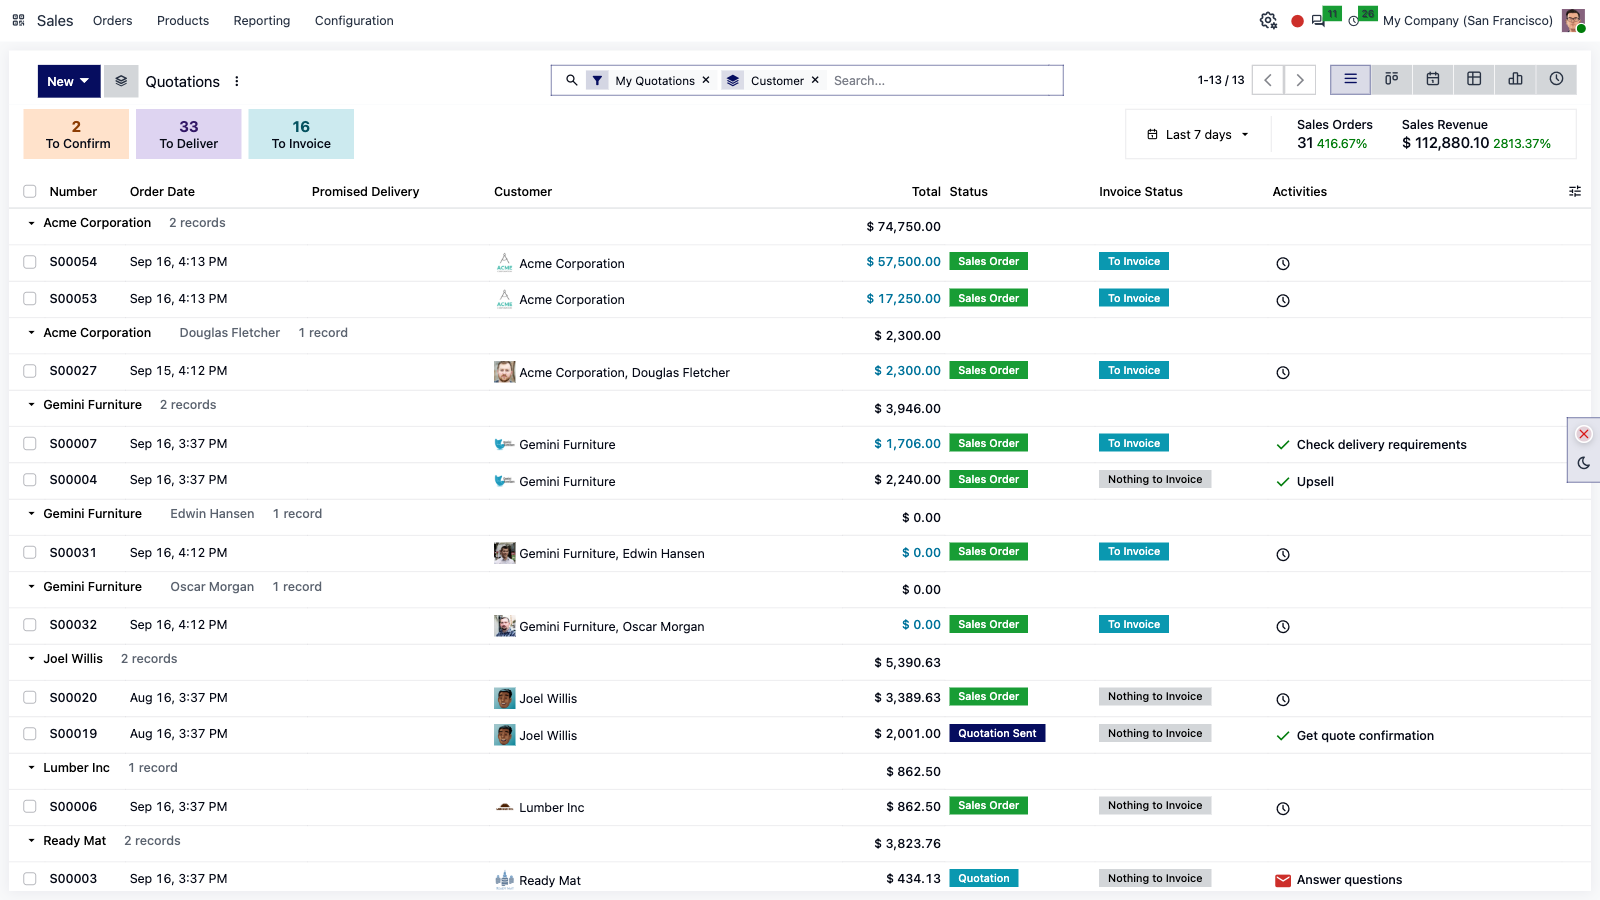Select checkbox for order S00027
The height and width of the screenshot is (900, 1600).
coord(30,371)
